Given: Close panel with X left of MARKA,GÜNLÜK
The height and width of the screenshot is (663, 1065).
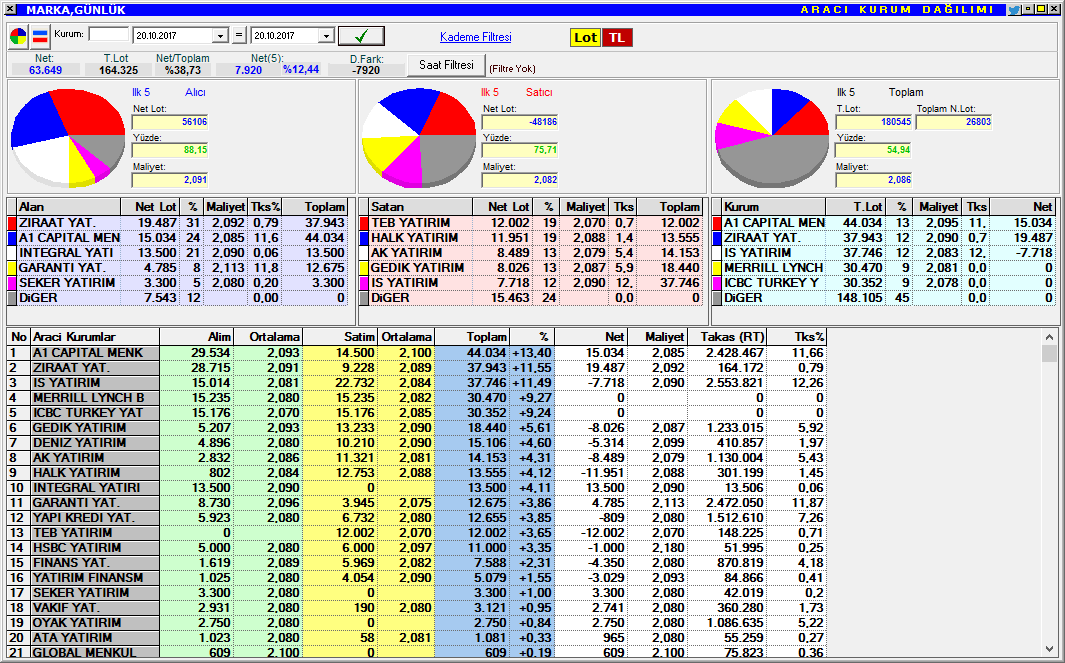Looking at the screenshot, I should coord(10,10).
